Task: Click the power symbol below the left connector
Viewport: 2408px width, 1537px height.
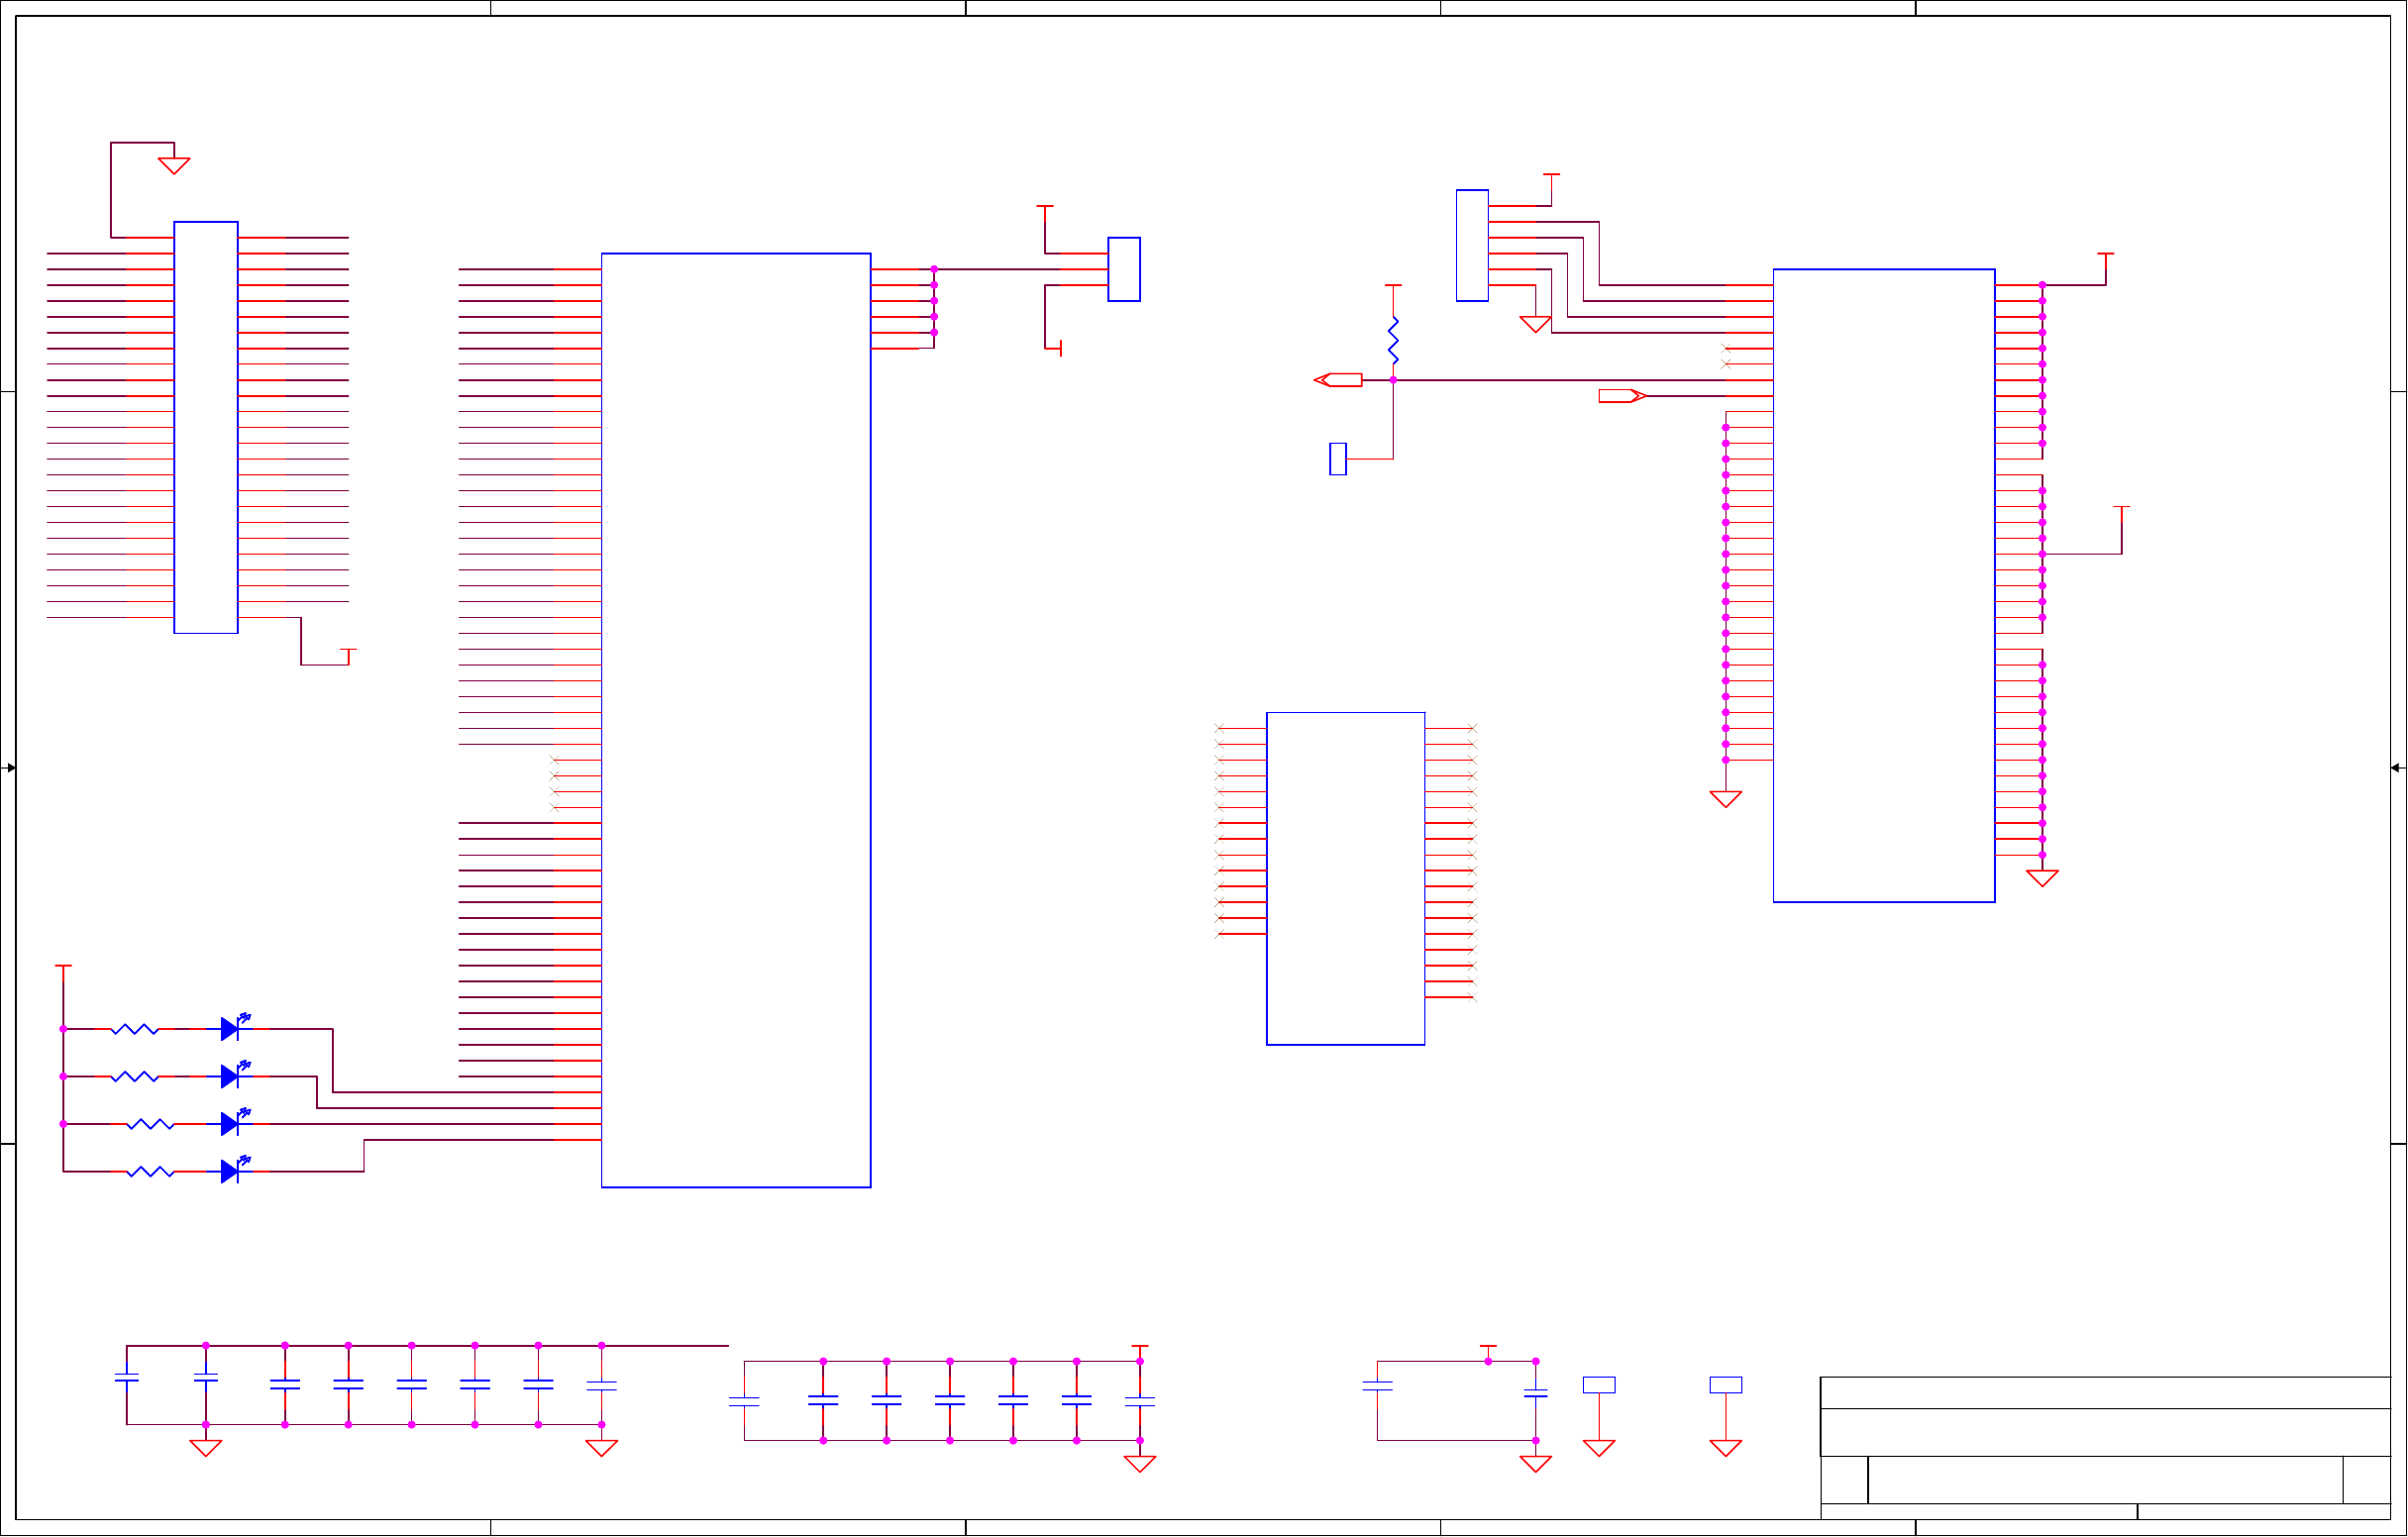Action: pos(348,654)
